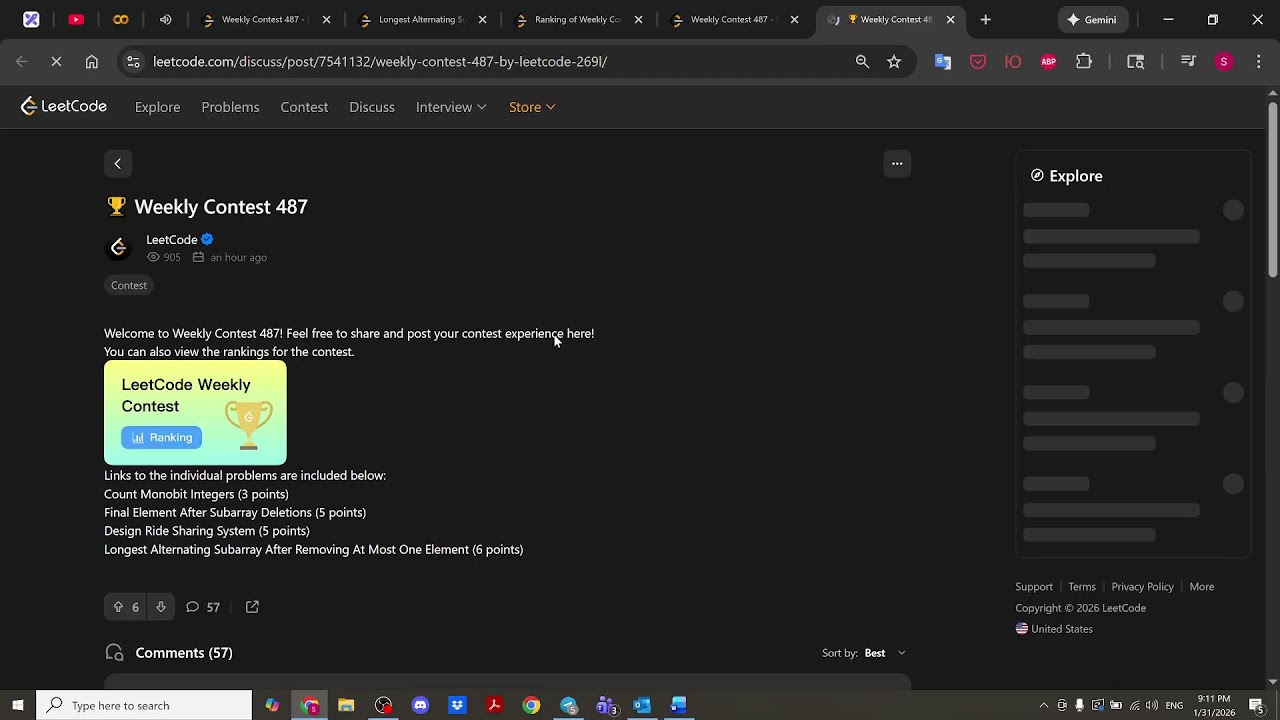The height and width of the screenshot is (720, 1280).
Task: Click the Contest tag chip
Action: pyautogui.click(x=129, y=286)
